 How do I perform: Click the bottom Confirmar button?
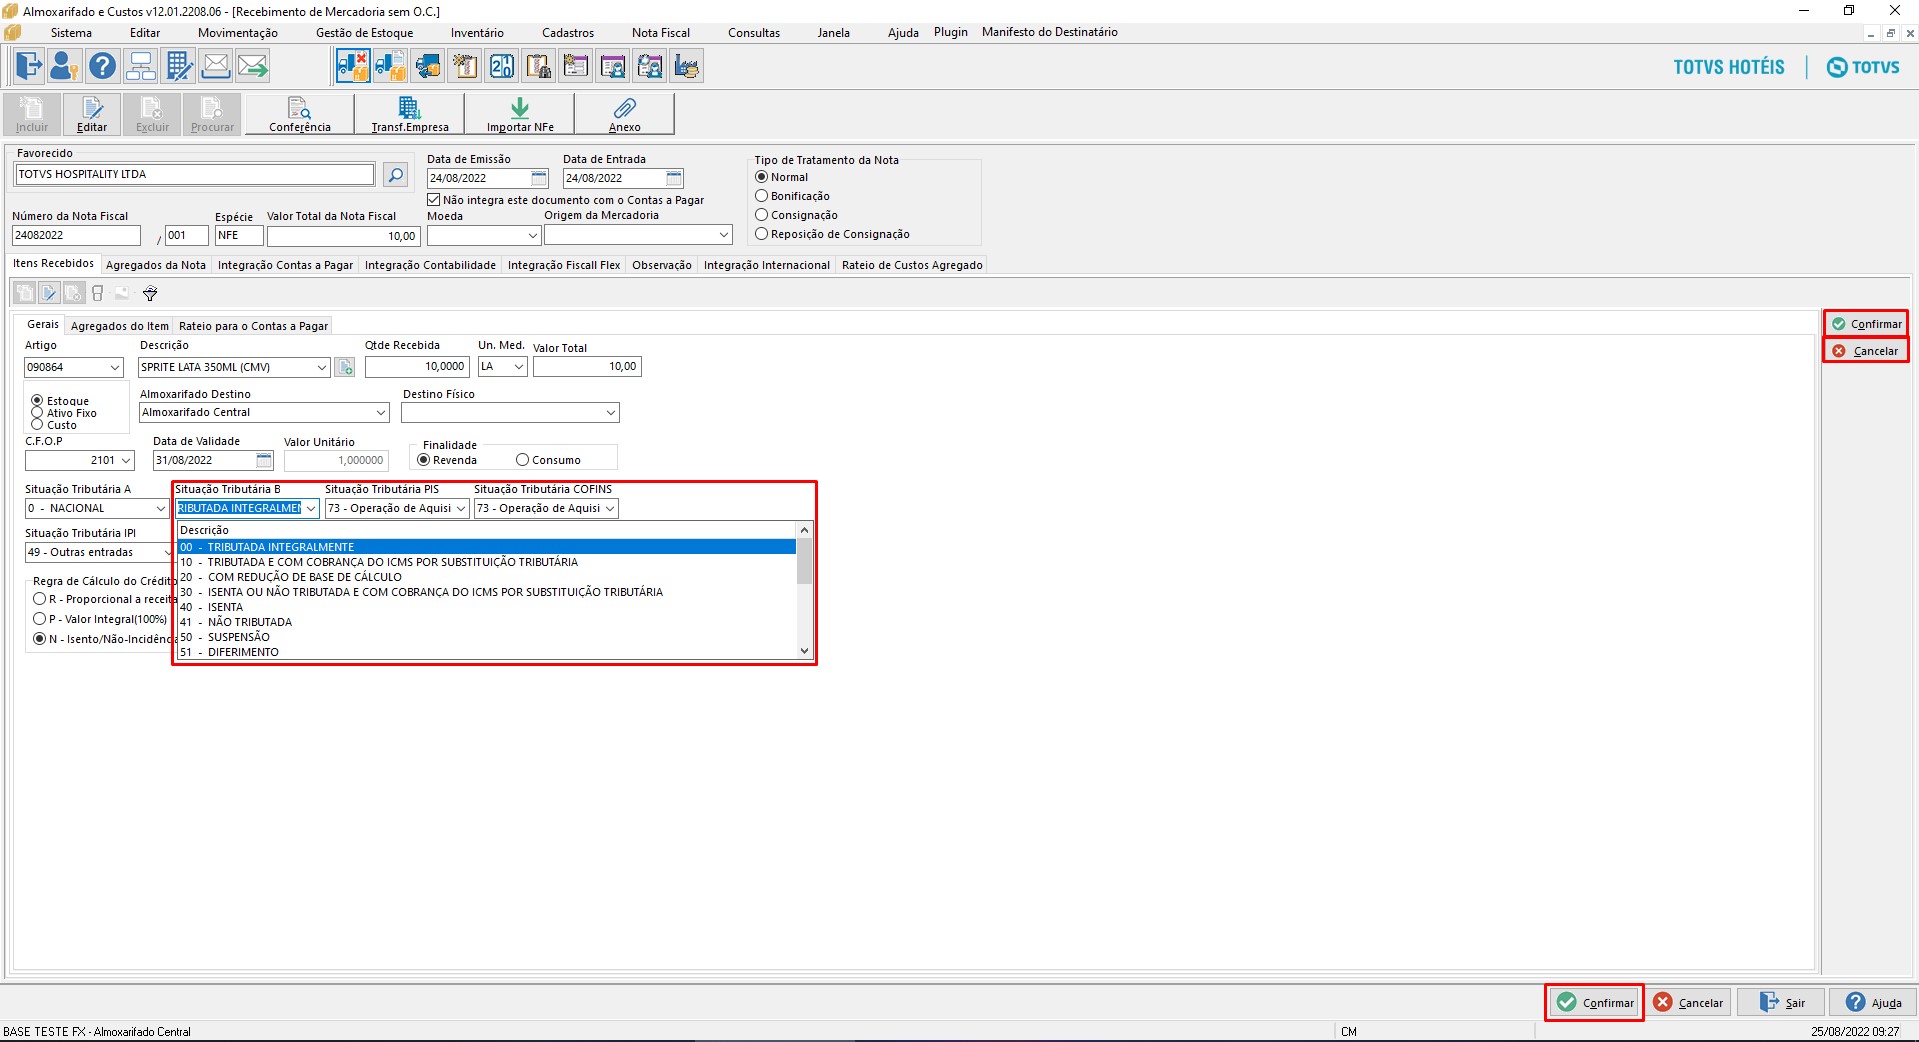point(1595,1002)
